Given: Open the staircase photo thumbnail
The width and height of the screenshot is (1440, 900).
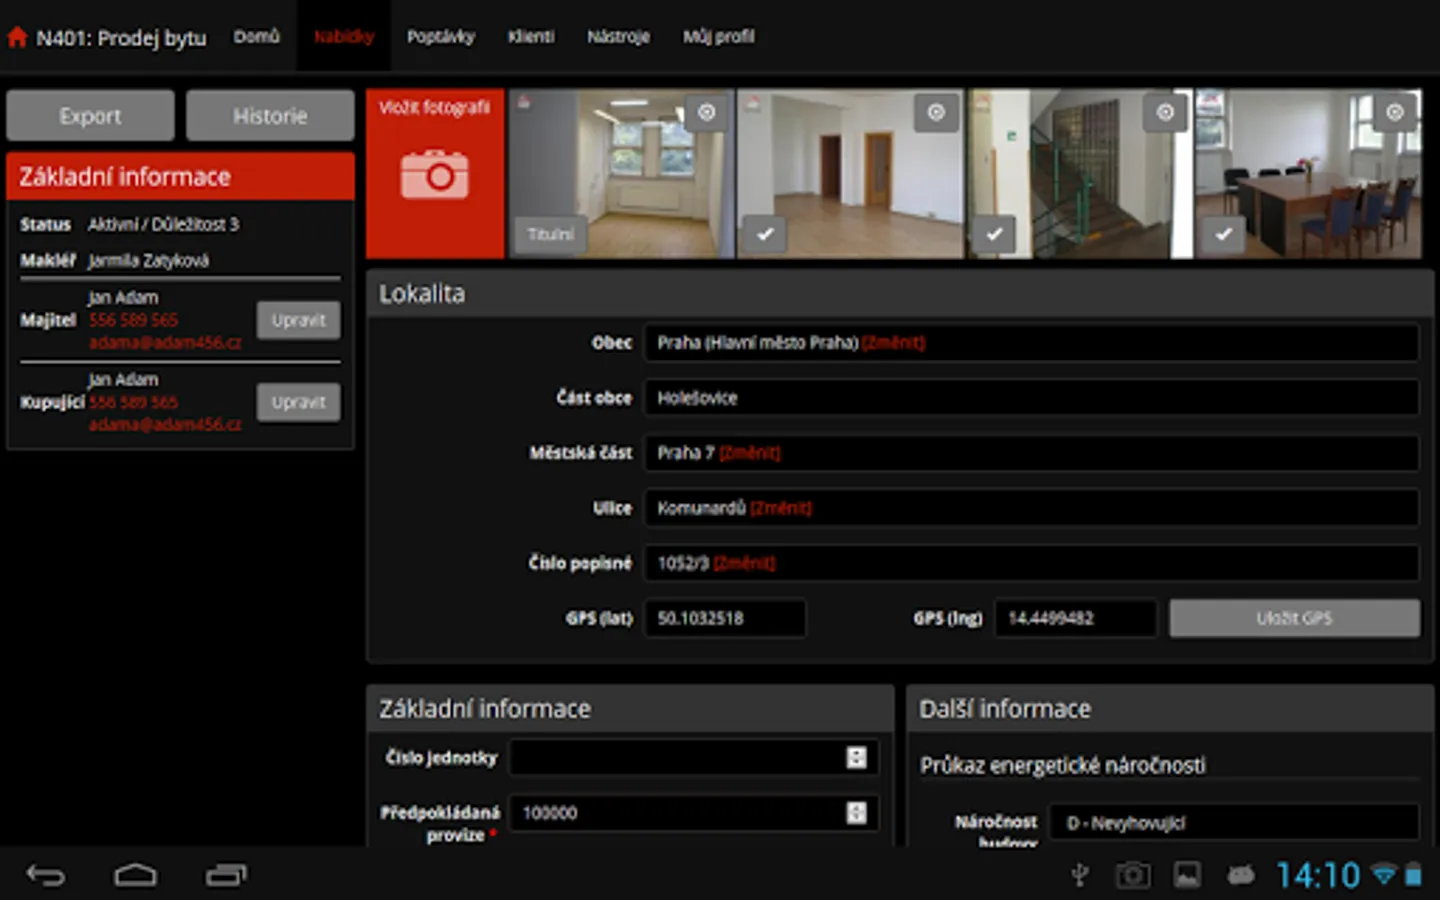Looking at the screenshot, I should (1080, 174).
